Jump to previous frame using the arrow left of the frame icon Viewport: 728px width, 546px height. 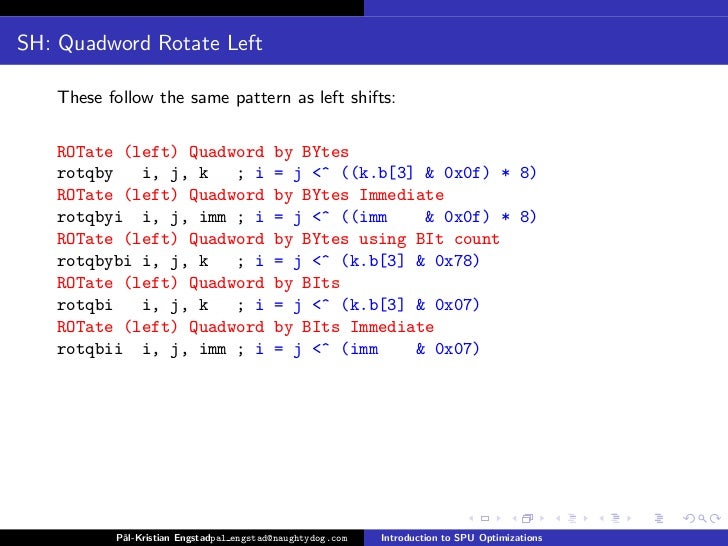pyautogui.click(x=514, y=518)
